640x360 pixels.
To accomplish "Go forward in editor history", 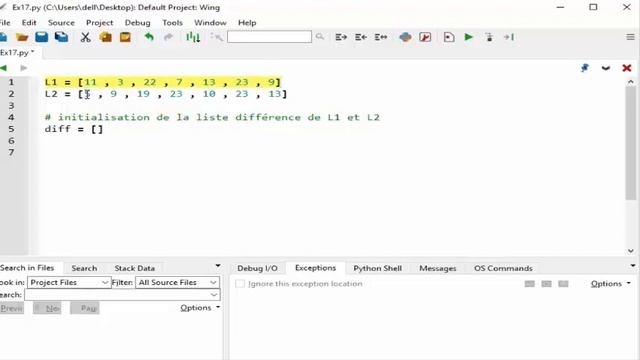I will (24, 68).
